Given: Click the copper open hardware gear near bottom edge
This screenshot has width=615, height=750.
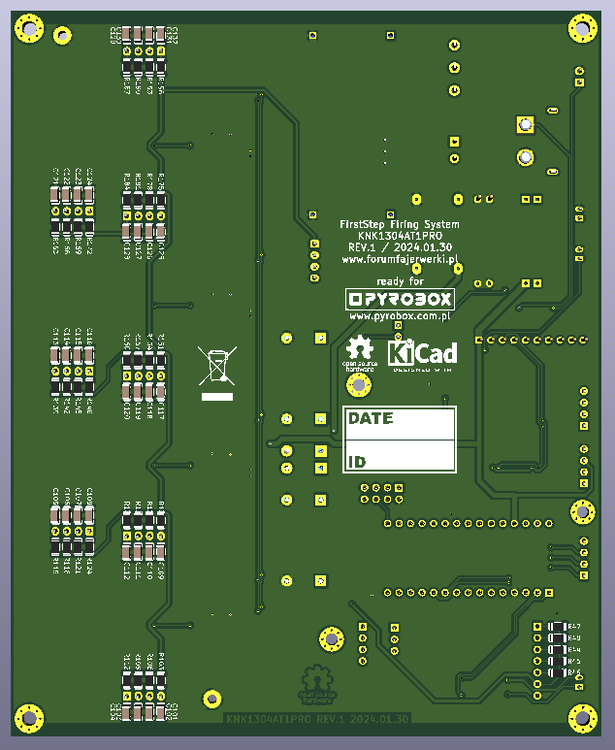Looking at the screenshot, I should point(317,684).
